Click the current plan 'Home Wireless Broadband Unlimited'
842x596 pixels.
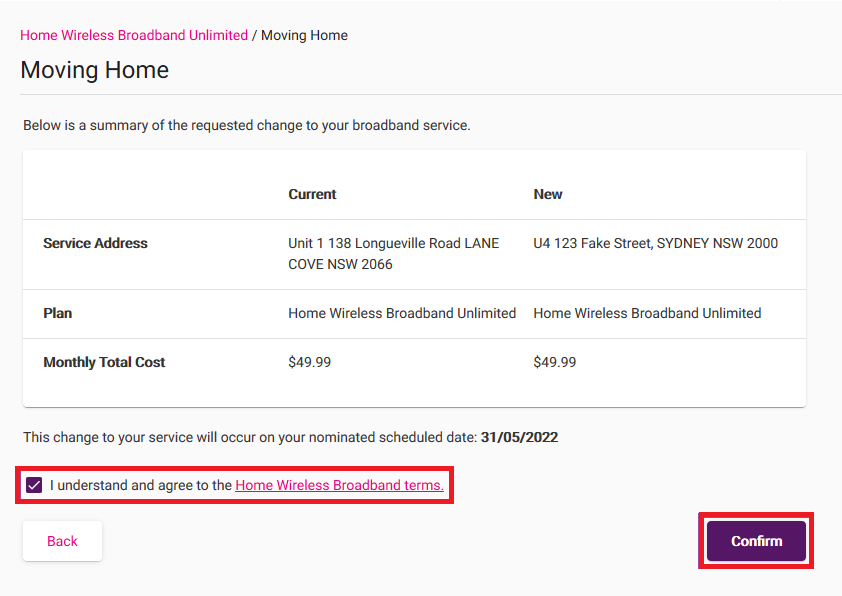(402, 313)
